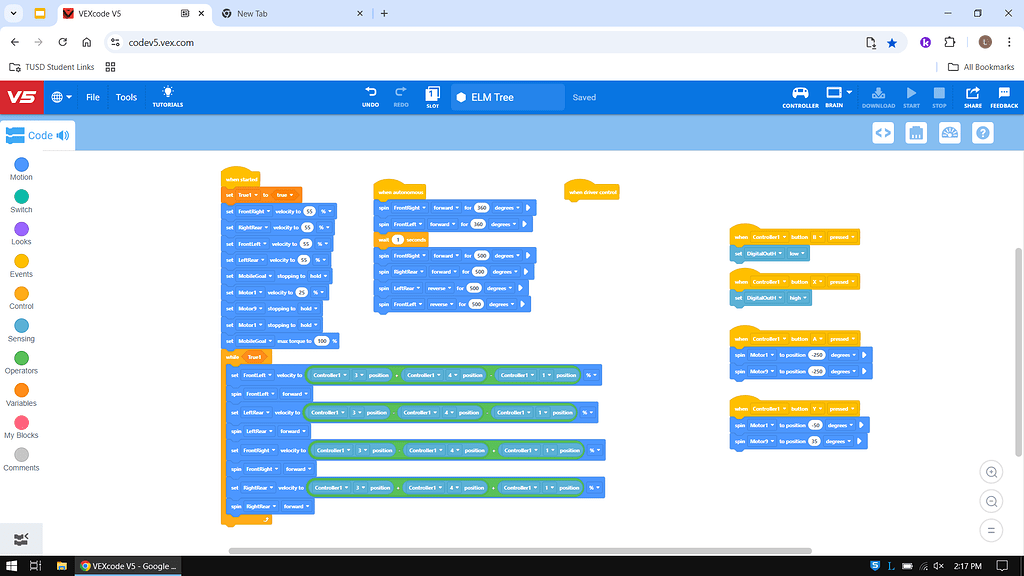Select the Motion block category
The height and width of the screenshot is (576, 1024).
21,169
